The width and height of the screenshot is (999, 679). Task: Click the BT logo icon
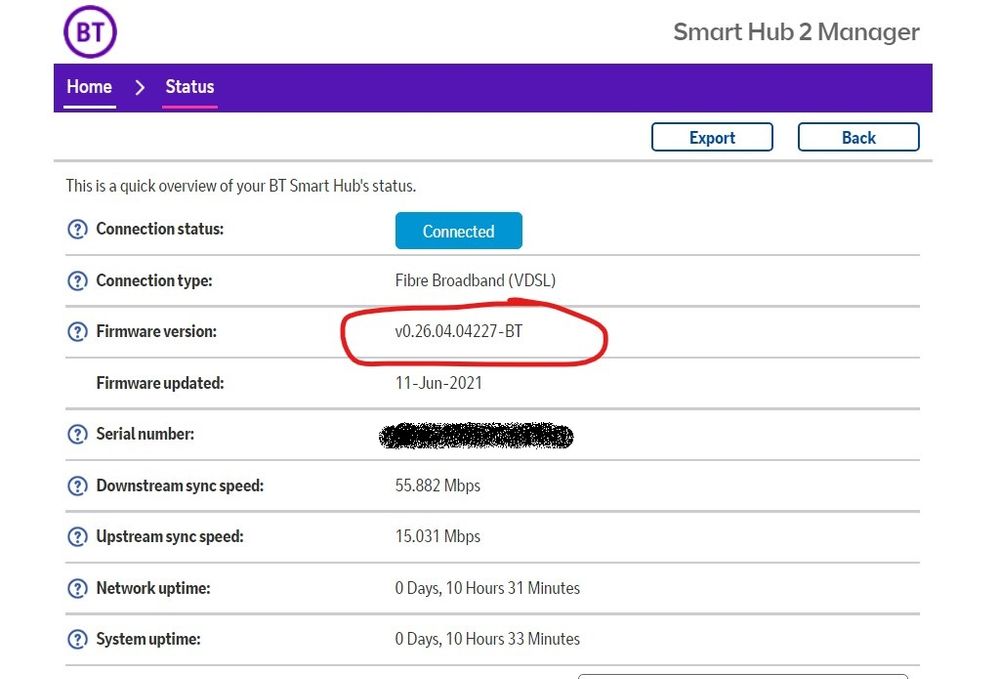click(x=90, y=32)
